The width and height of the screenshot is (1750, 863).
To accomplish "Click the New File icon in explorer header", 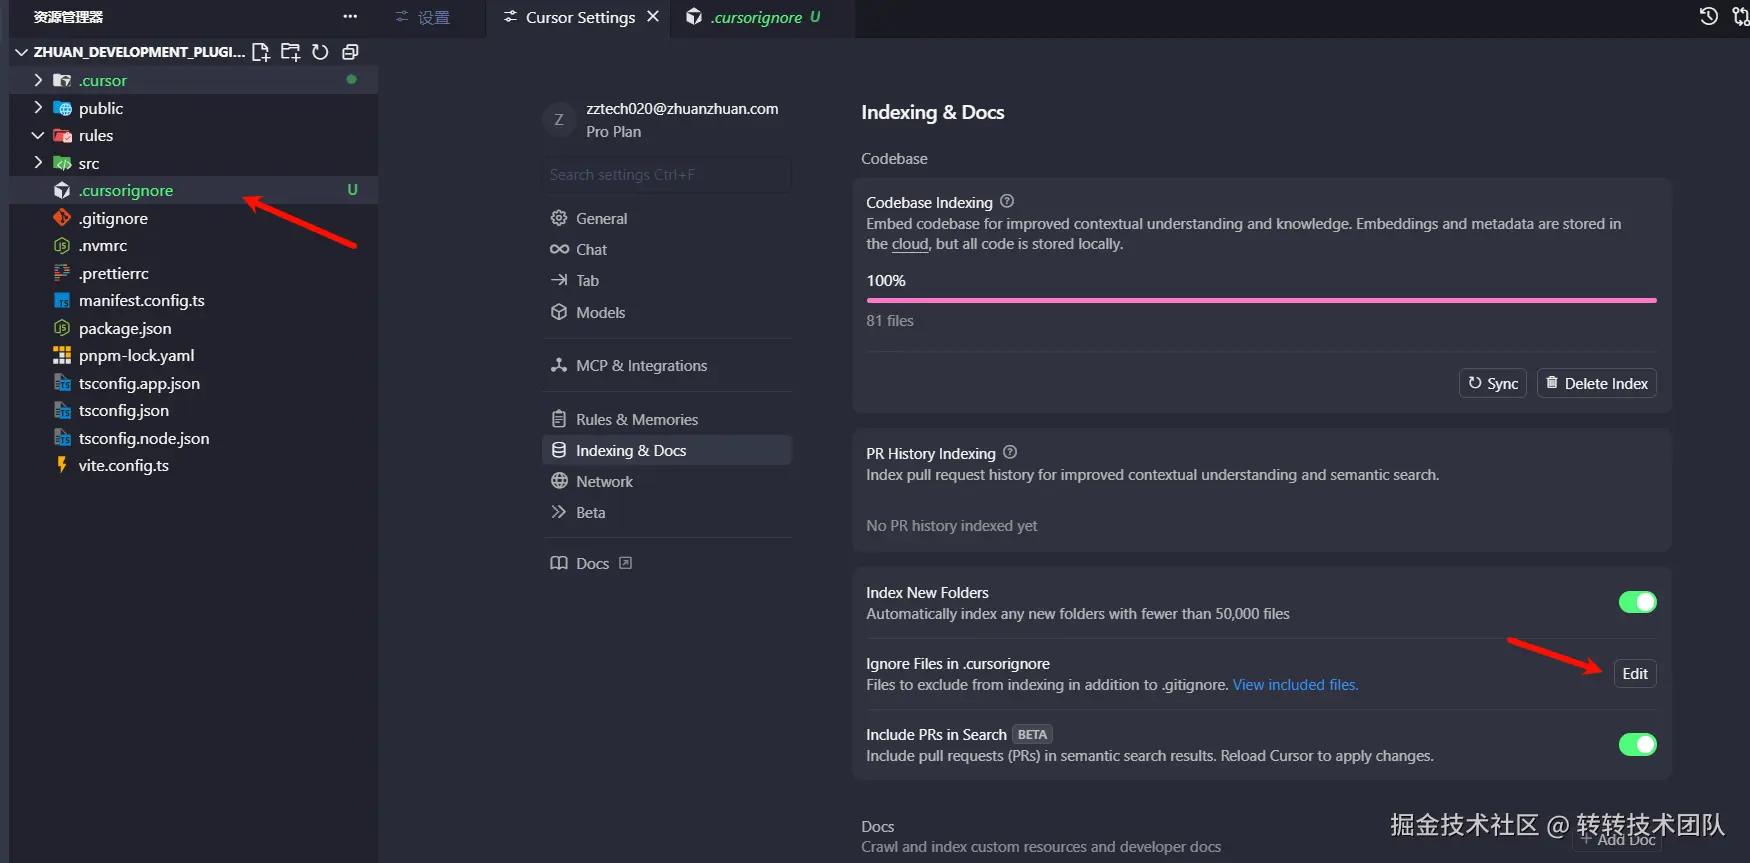I will click(x=261, y=52).
